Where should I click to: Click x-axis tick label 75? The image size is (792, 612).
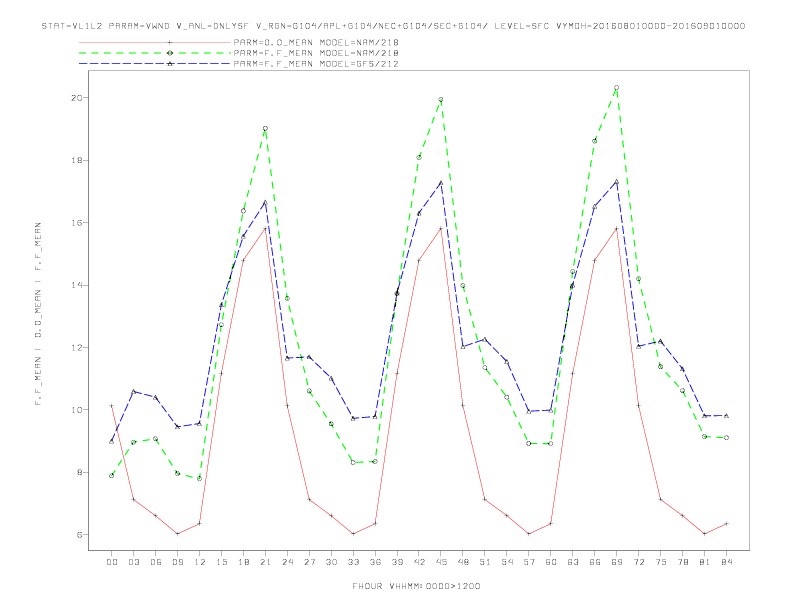pyautogui.click(x=661, y=562)
